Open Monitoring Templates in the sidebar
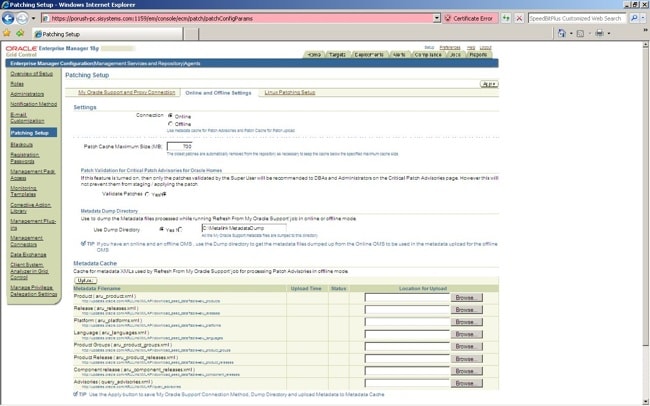Screen dimensions: 650x406 [x=24, y=191]
